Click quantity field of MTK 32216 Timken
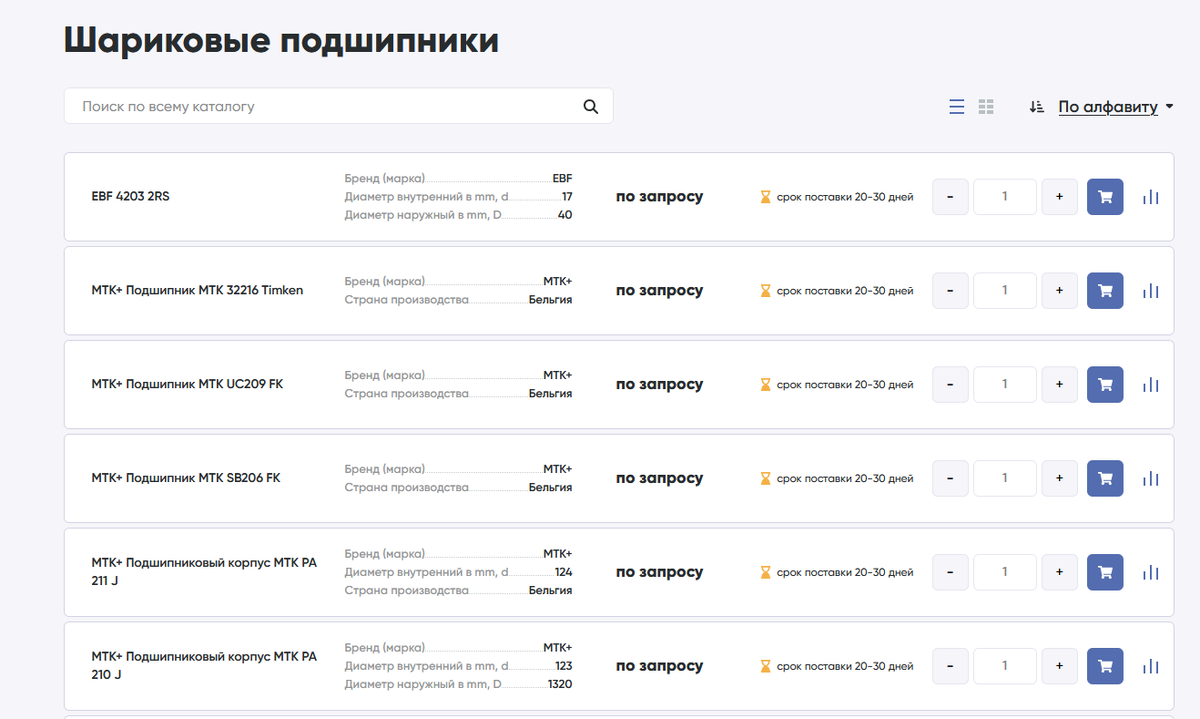Viewport: 1200px width, 719px height. (x=1005, y=291)
